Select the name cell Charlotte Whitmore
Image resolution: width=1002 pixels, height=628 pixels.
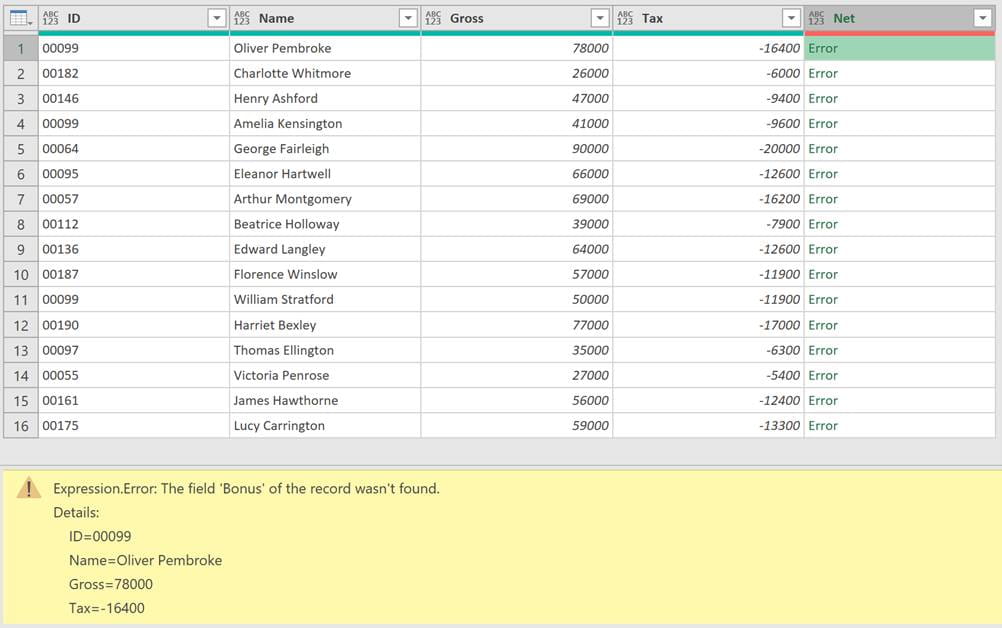[x=325, y=73]
